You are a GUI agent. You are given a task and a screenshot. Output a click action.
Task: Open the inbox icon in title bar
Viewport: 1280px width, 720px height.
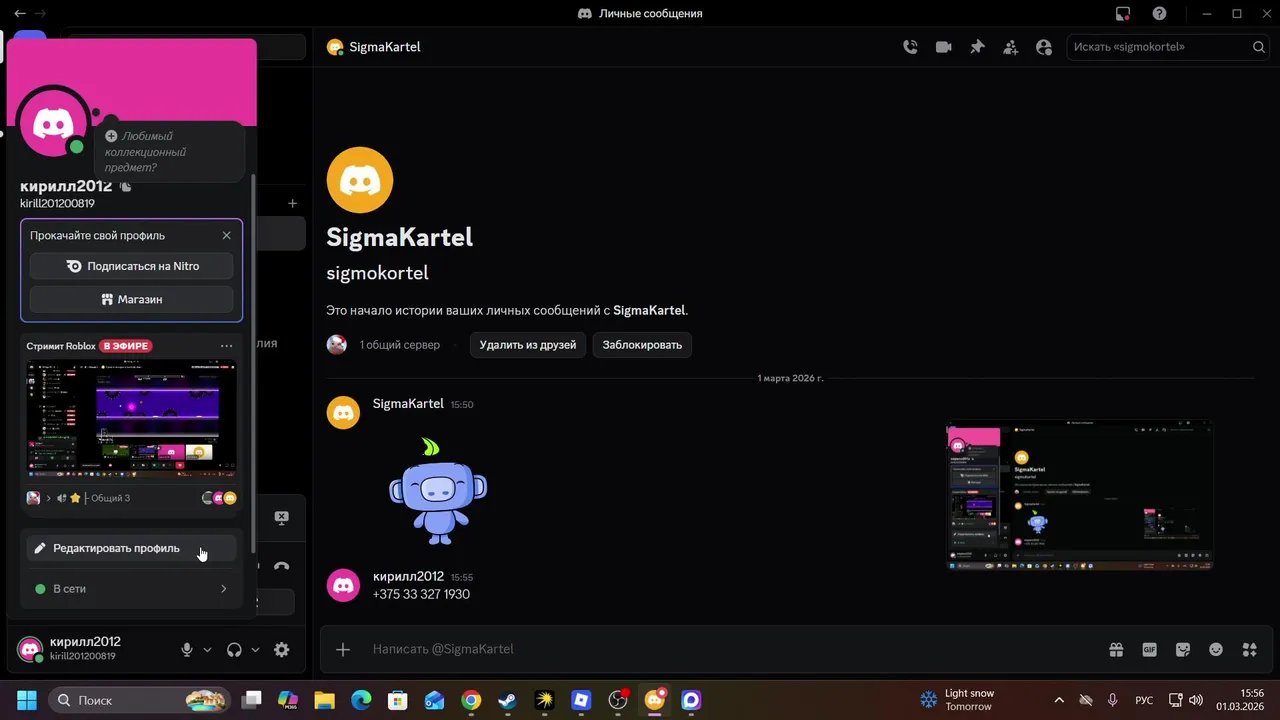1123,14
